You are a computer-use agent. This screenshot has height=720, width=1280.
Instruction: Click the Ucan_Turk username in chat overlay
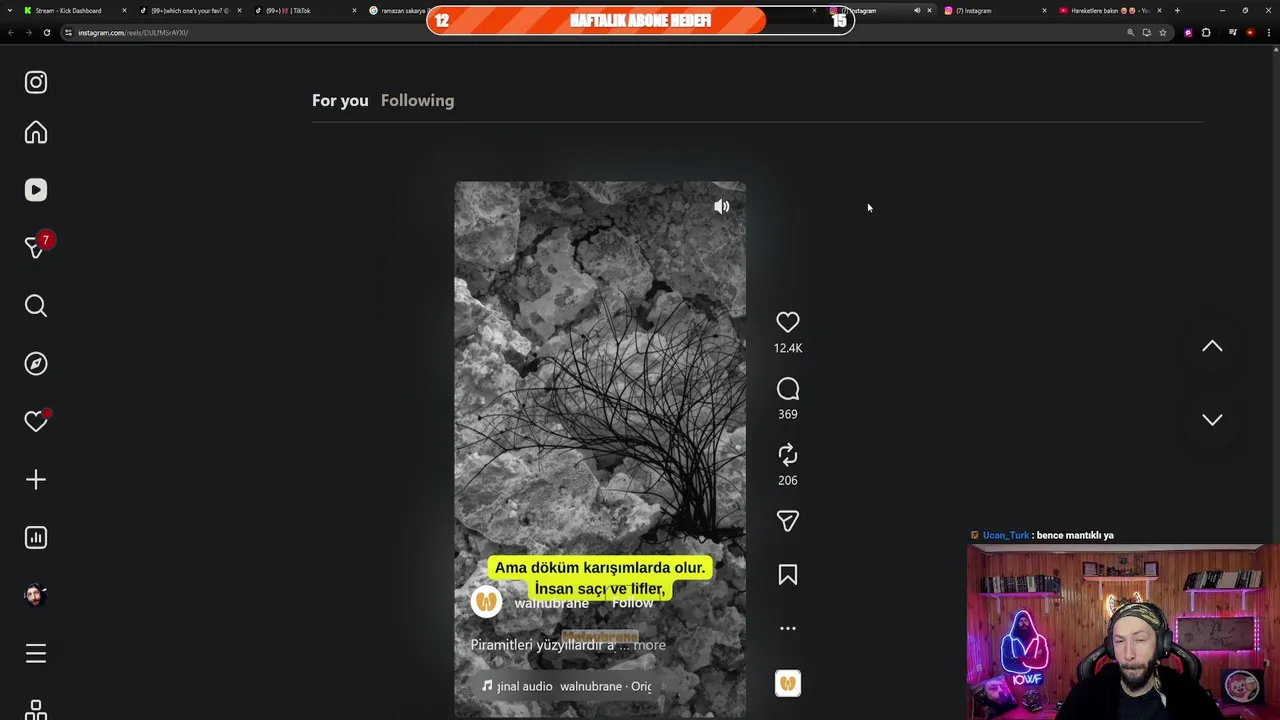click(1006, 535)
